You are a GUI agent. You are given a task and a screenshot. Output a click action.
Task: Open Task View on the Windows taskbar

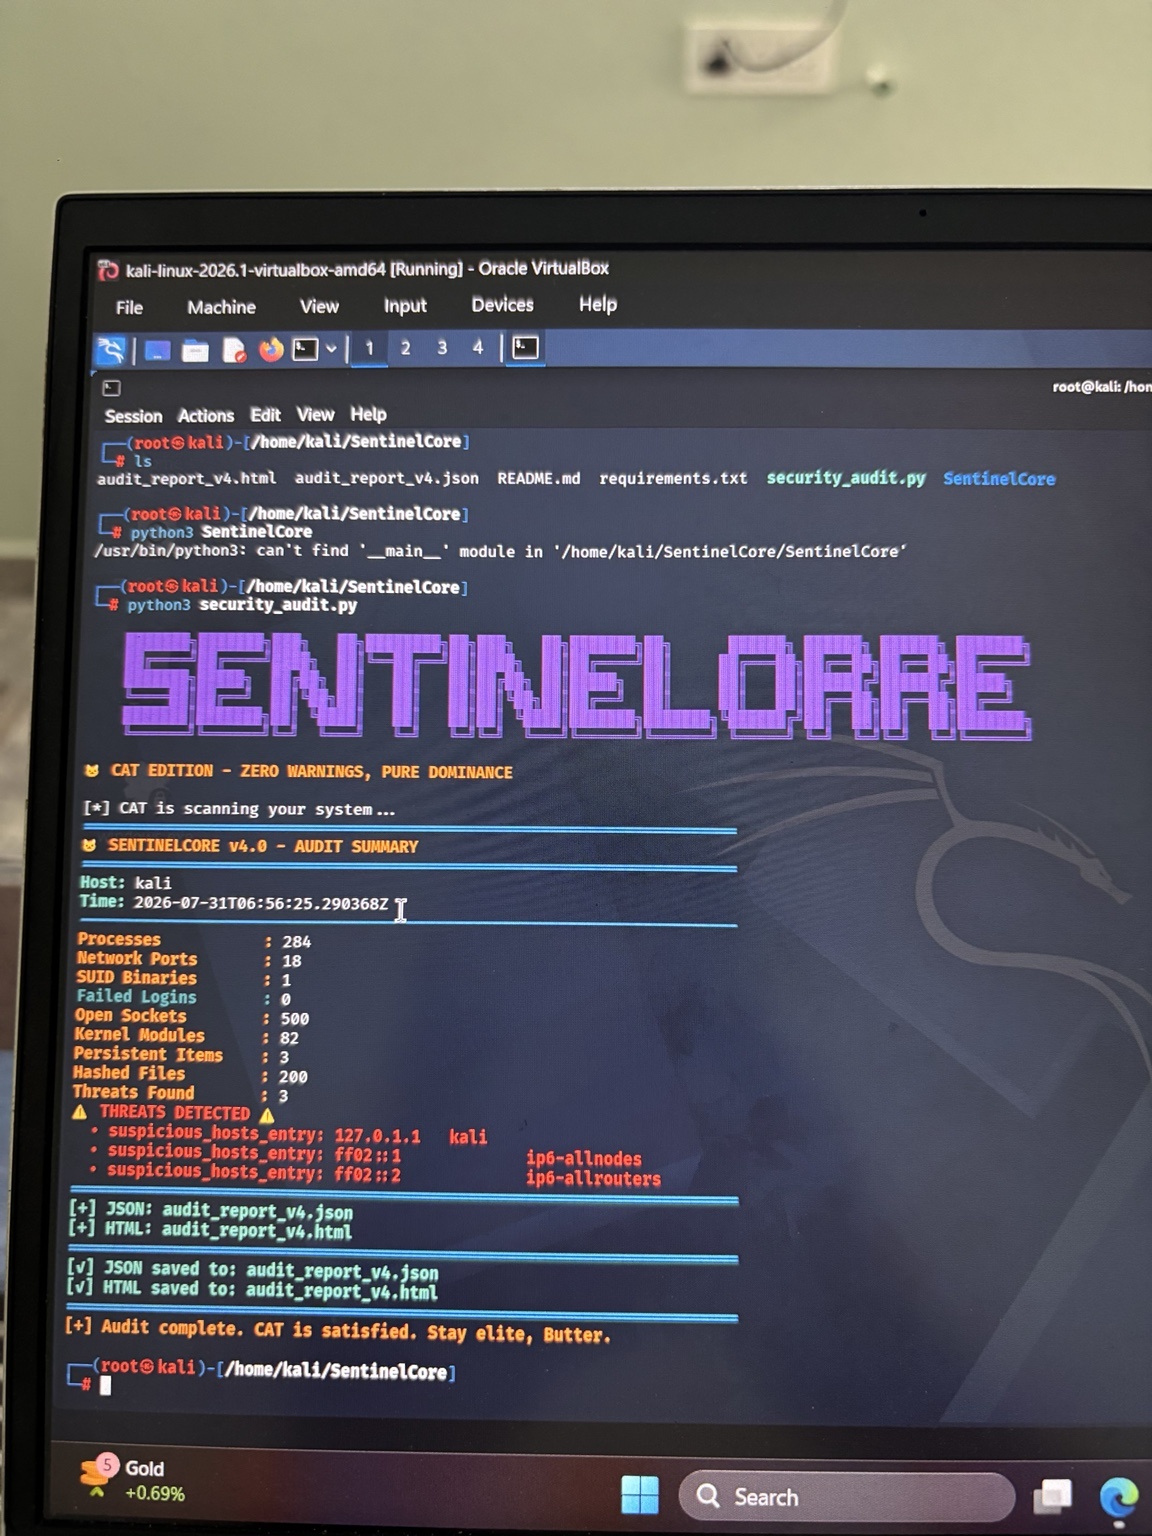[1052, 1496]
